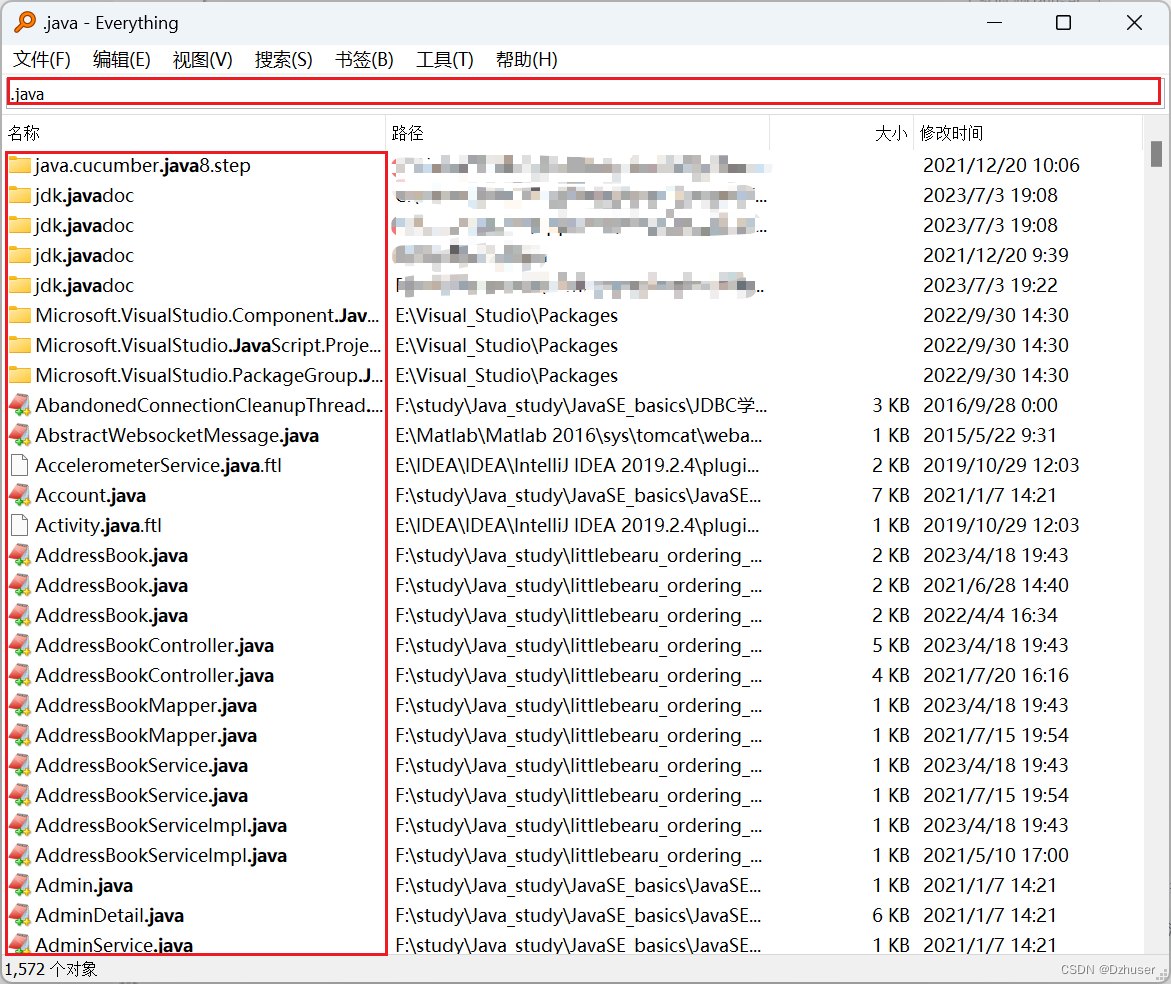Screen dimensions: 1171x984
Task: Select the java.cucumber.java8.step folder icon
Action: [20, 165]
